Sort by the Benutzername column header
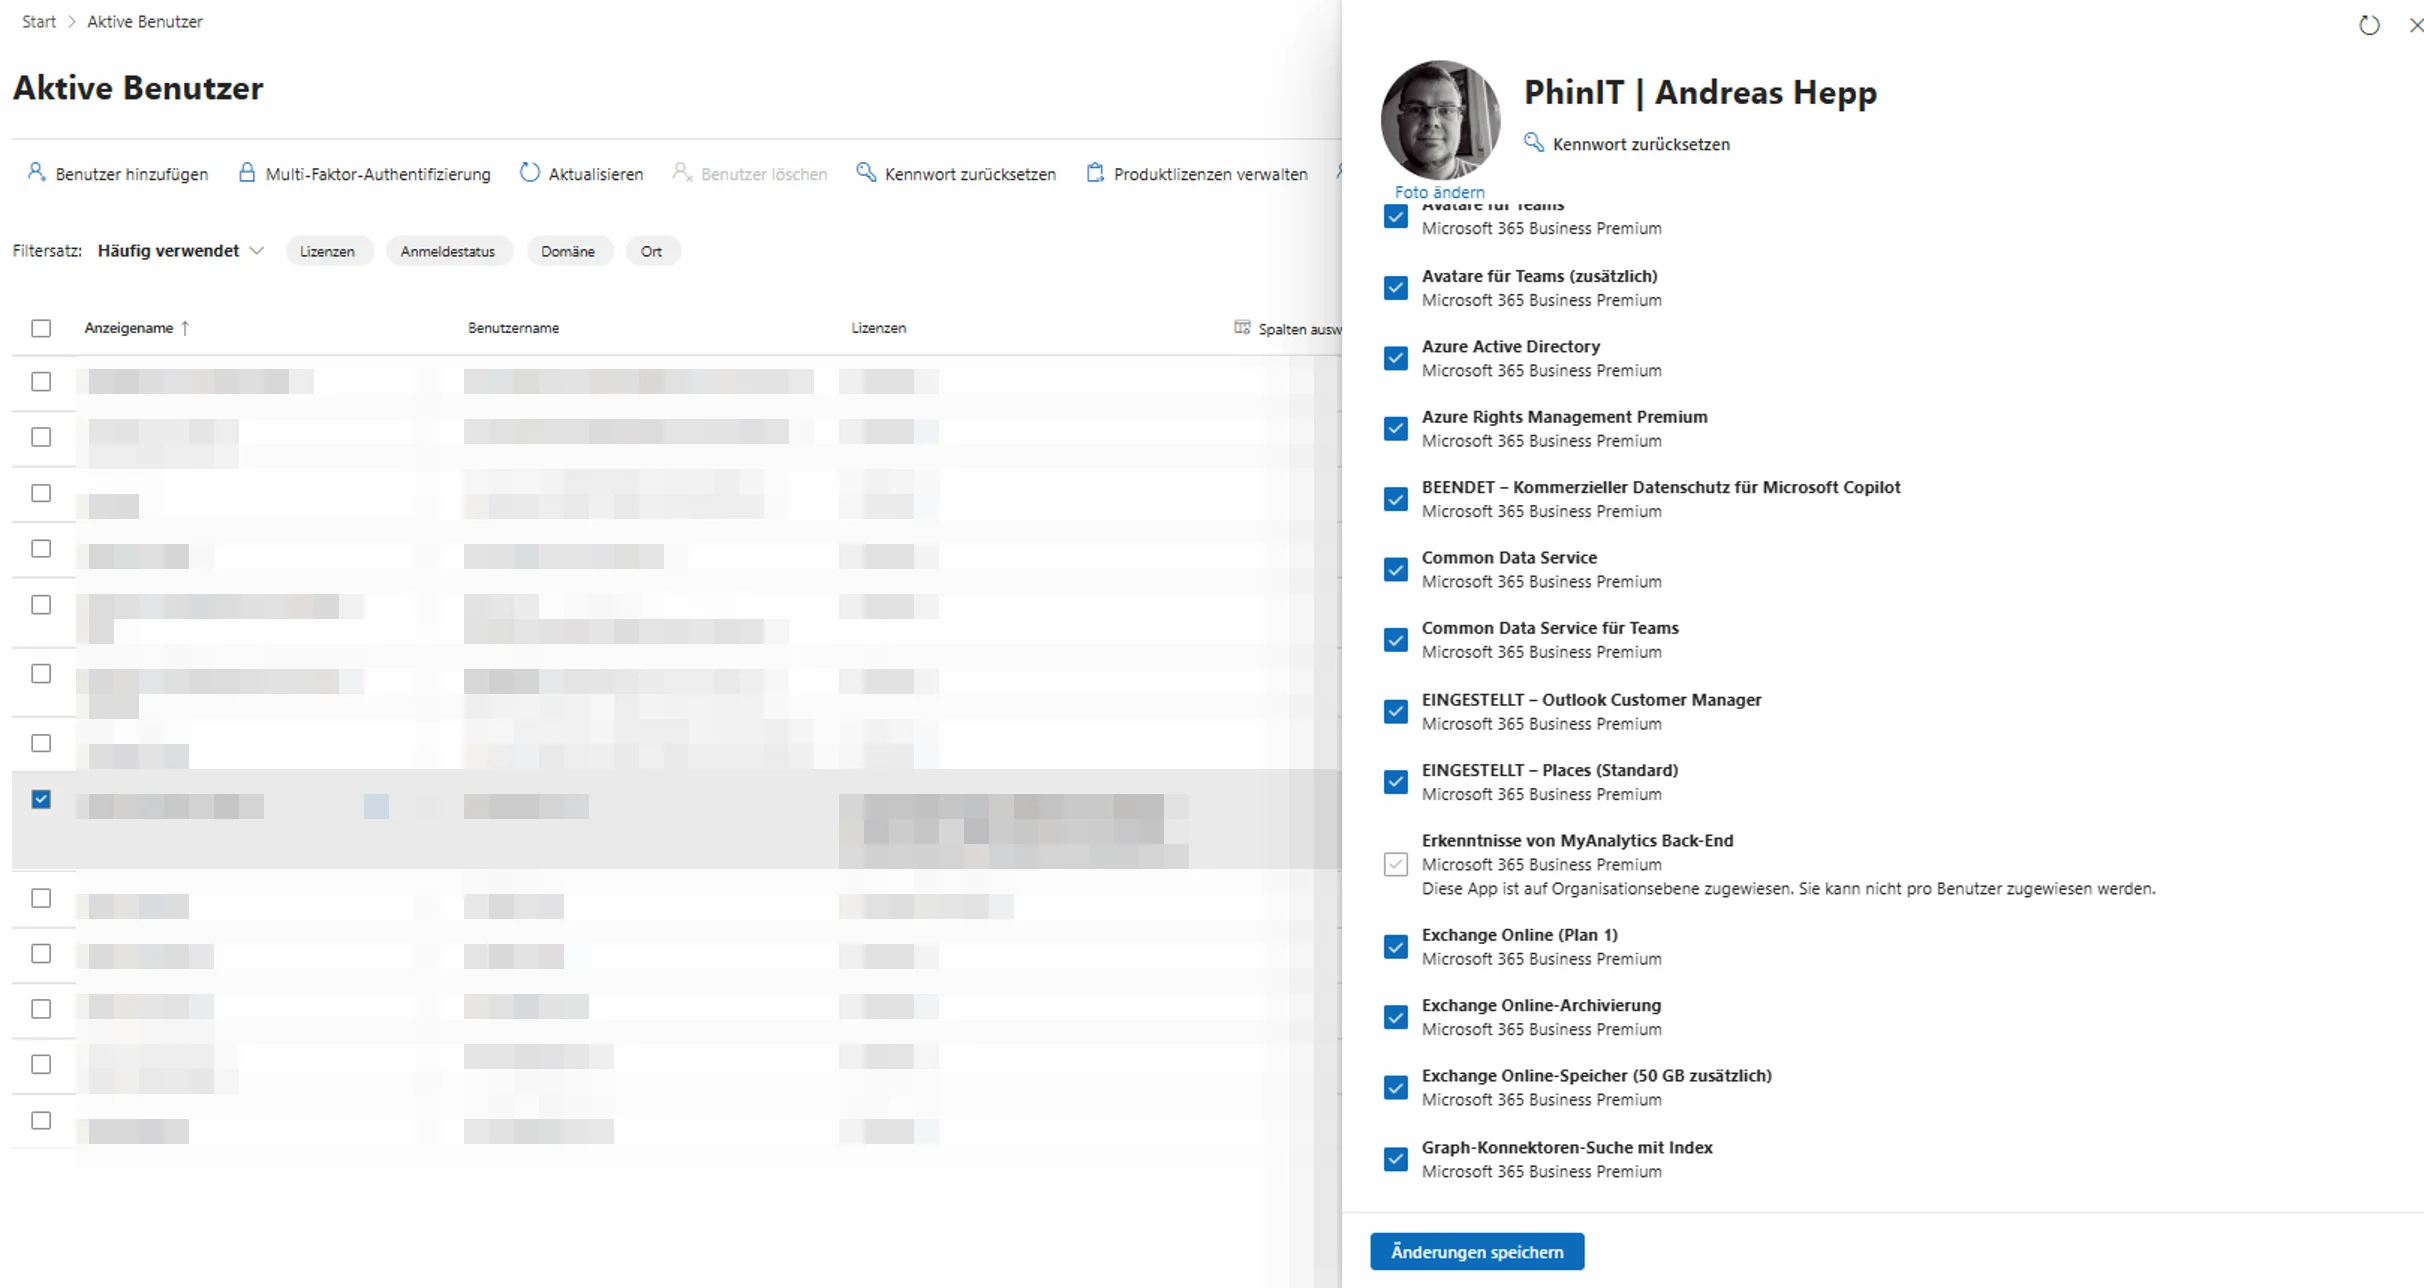 [513, 328]
